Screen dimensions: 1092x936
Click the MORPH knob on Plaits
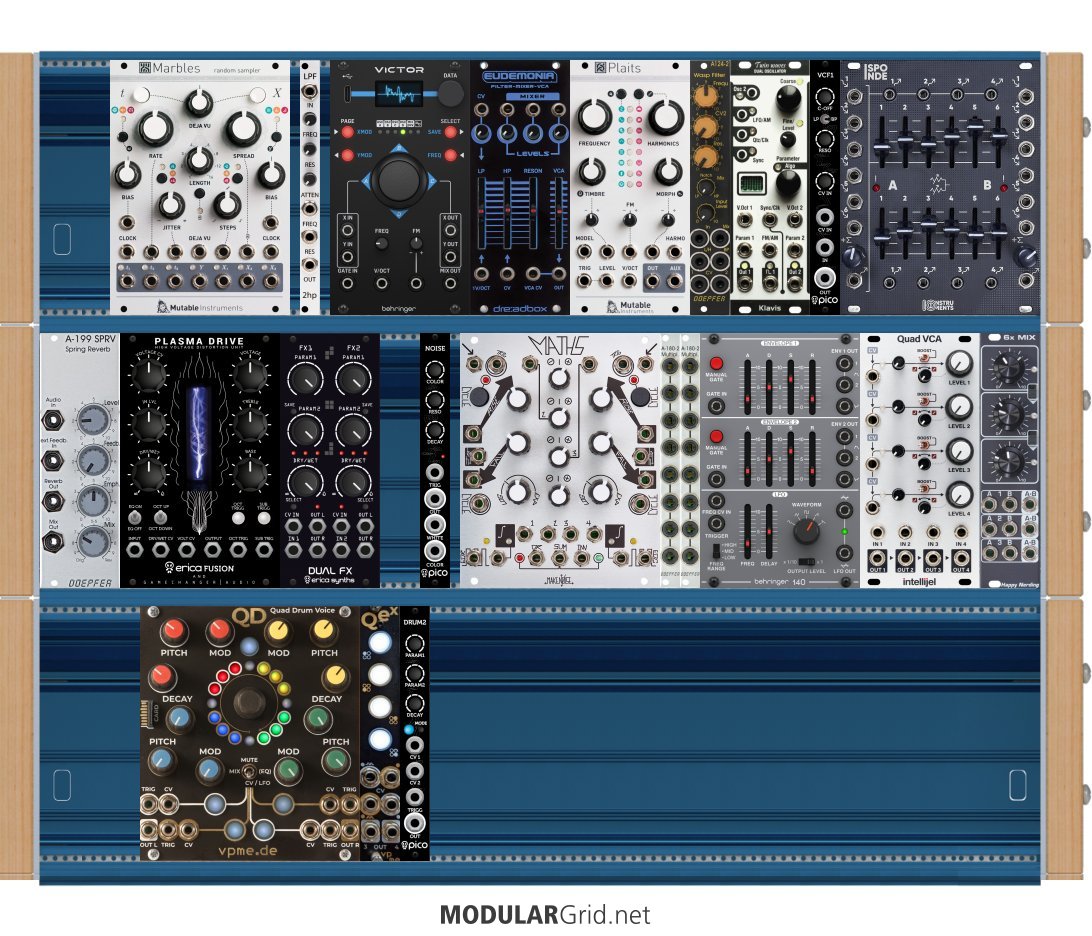tap(668, 171)
